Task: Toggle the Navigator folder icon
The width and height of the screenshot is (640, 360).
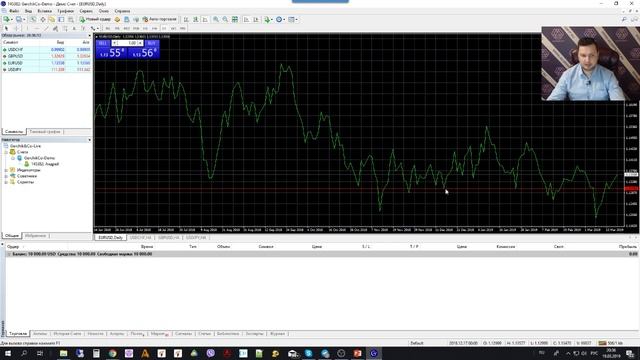Action: click(x=52, y=19)
